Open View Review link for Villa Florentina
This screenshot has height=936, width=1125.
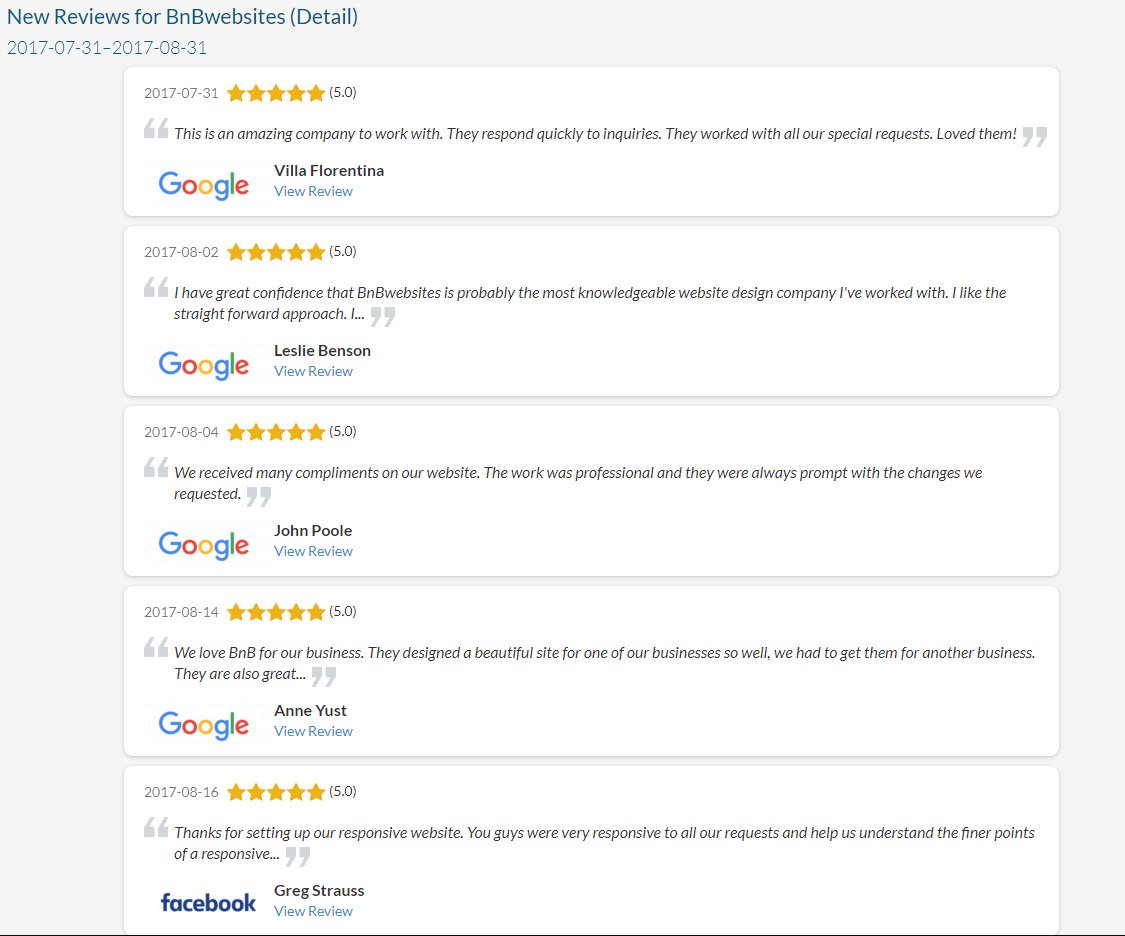point(313,191)
